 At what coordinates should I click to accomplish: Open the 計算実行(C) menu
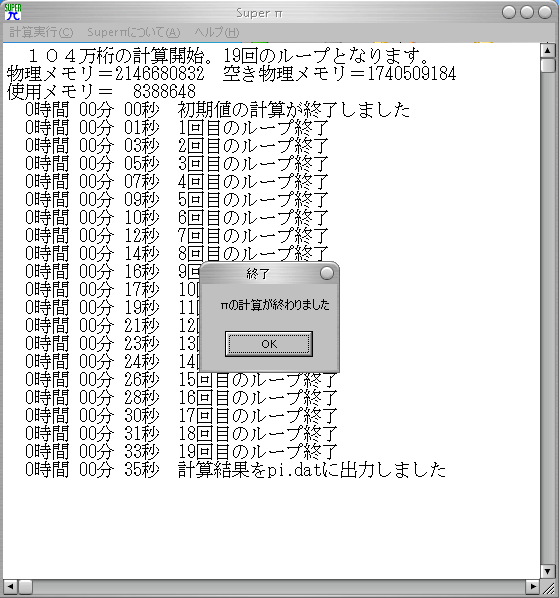point(41,32)
